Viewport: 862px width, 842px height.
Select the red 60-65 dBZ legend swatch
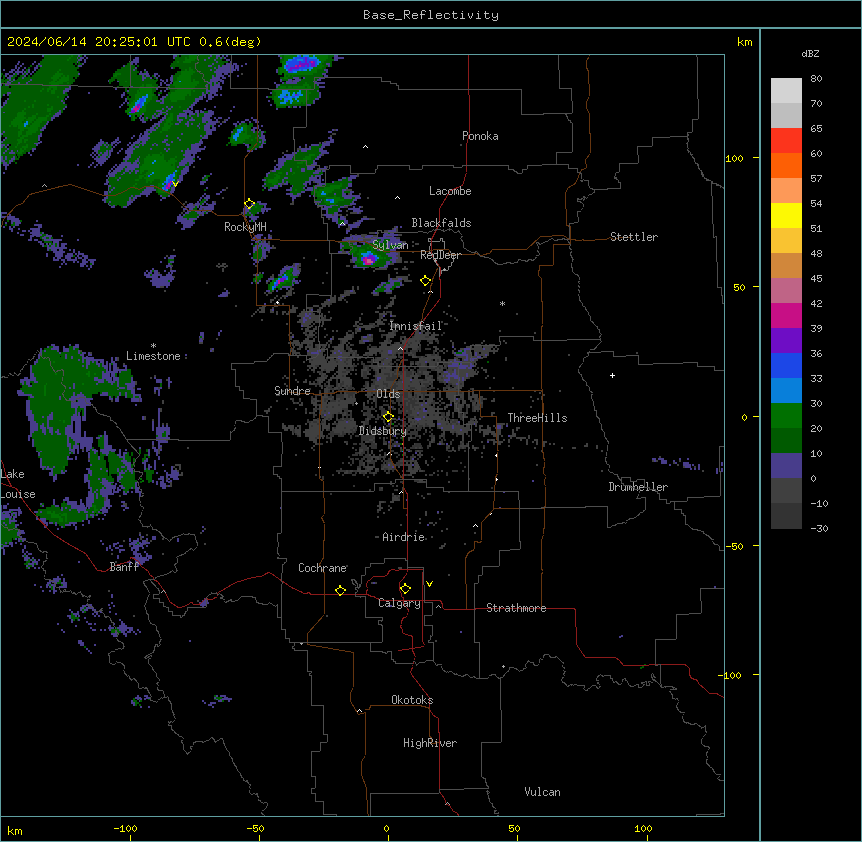pyautogui.click(x=786, y=141)
